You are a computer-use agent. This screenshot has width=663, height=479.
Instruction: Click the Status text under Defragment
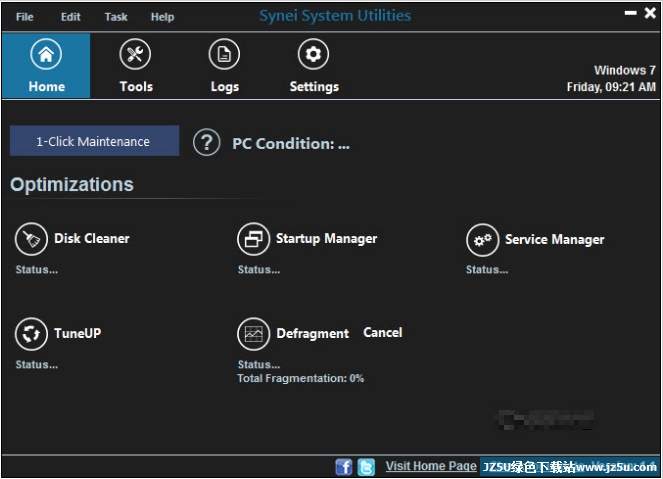(259, 364)
